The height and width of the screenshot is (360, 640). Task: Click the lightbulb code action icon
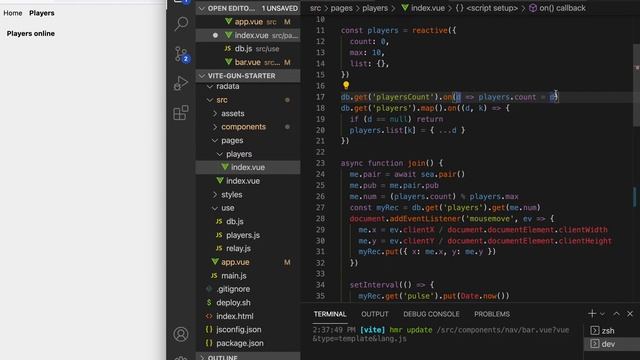pyautogui.click(x=346, y=85)
